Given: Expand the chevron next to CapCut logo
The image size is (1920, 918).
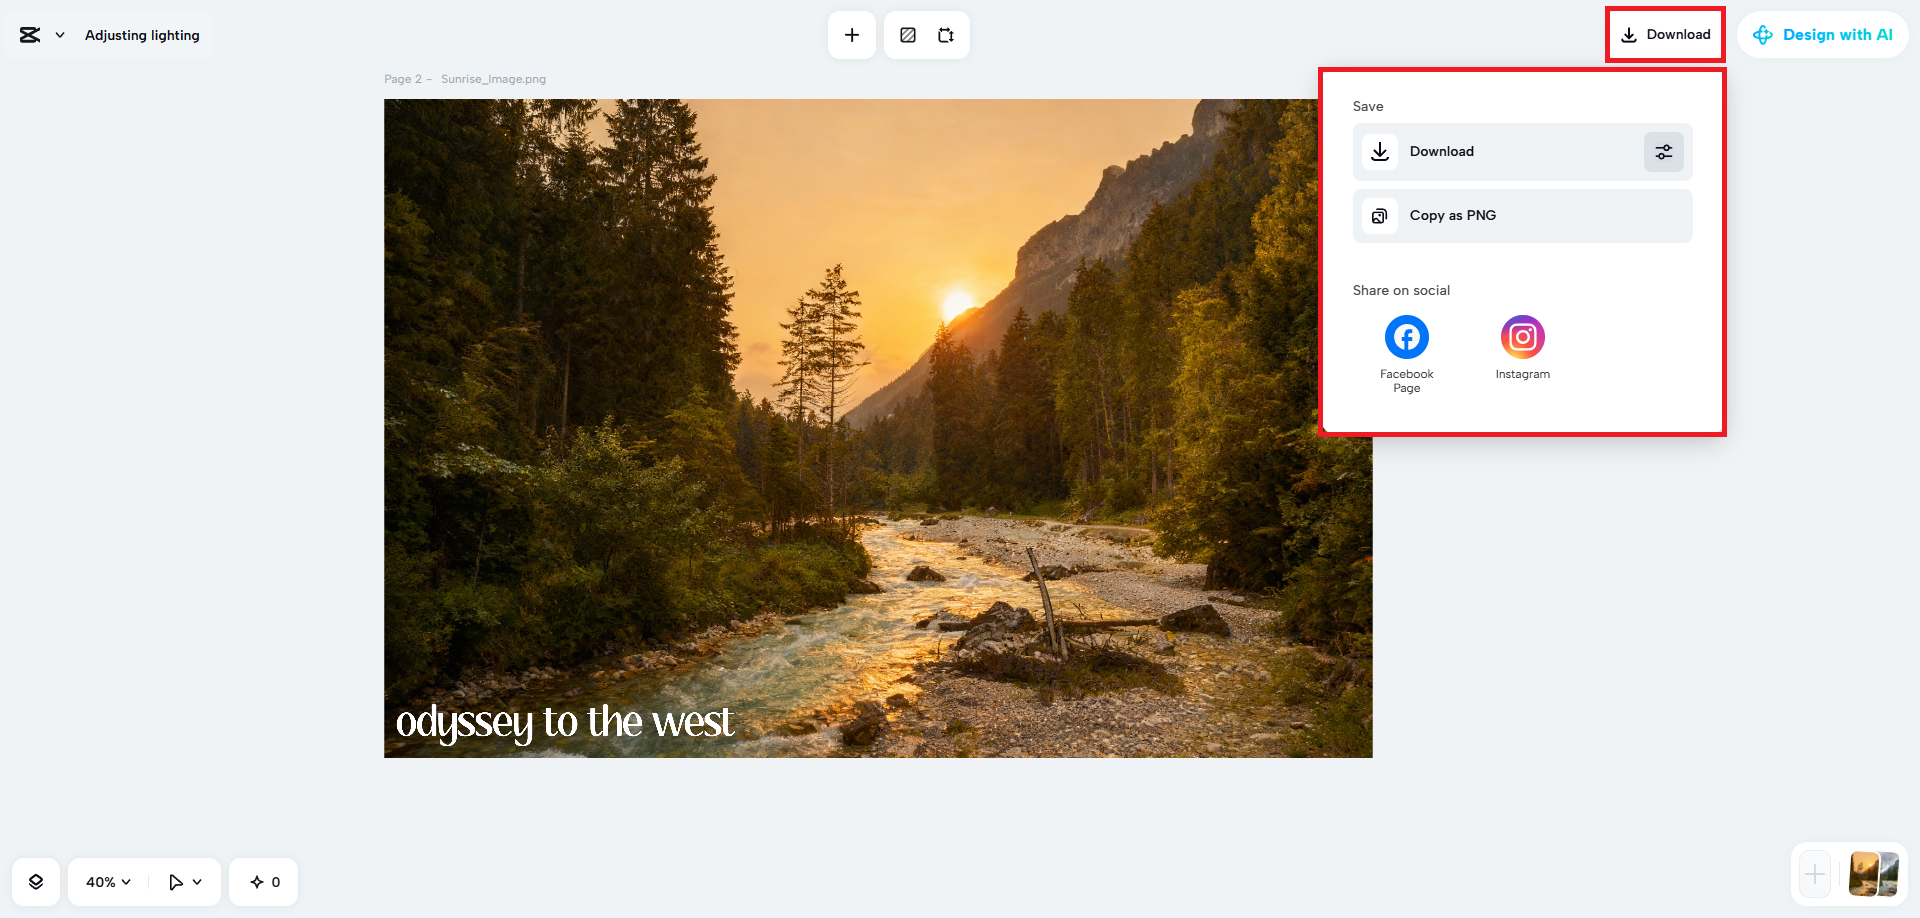Looking at the screenshot, I should tap(60, 35).
